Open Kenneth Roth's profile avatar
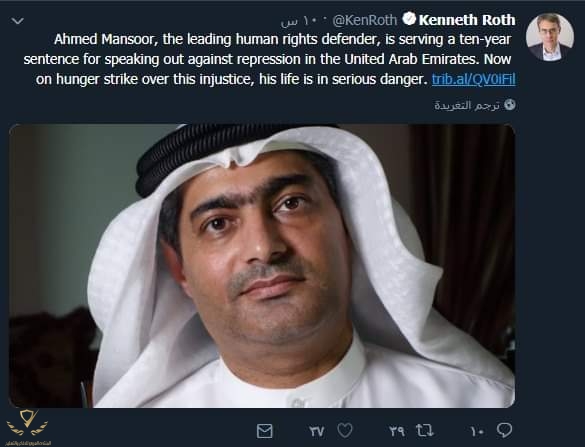Screen dimensions: 585x447 coord(550,37)
